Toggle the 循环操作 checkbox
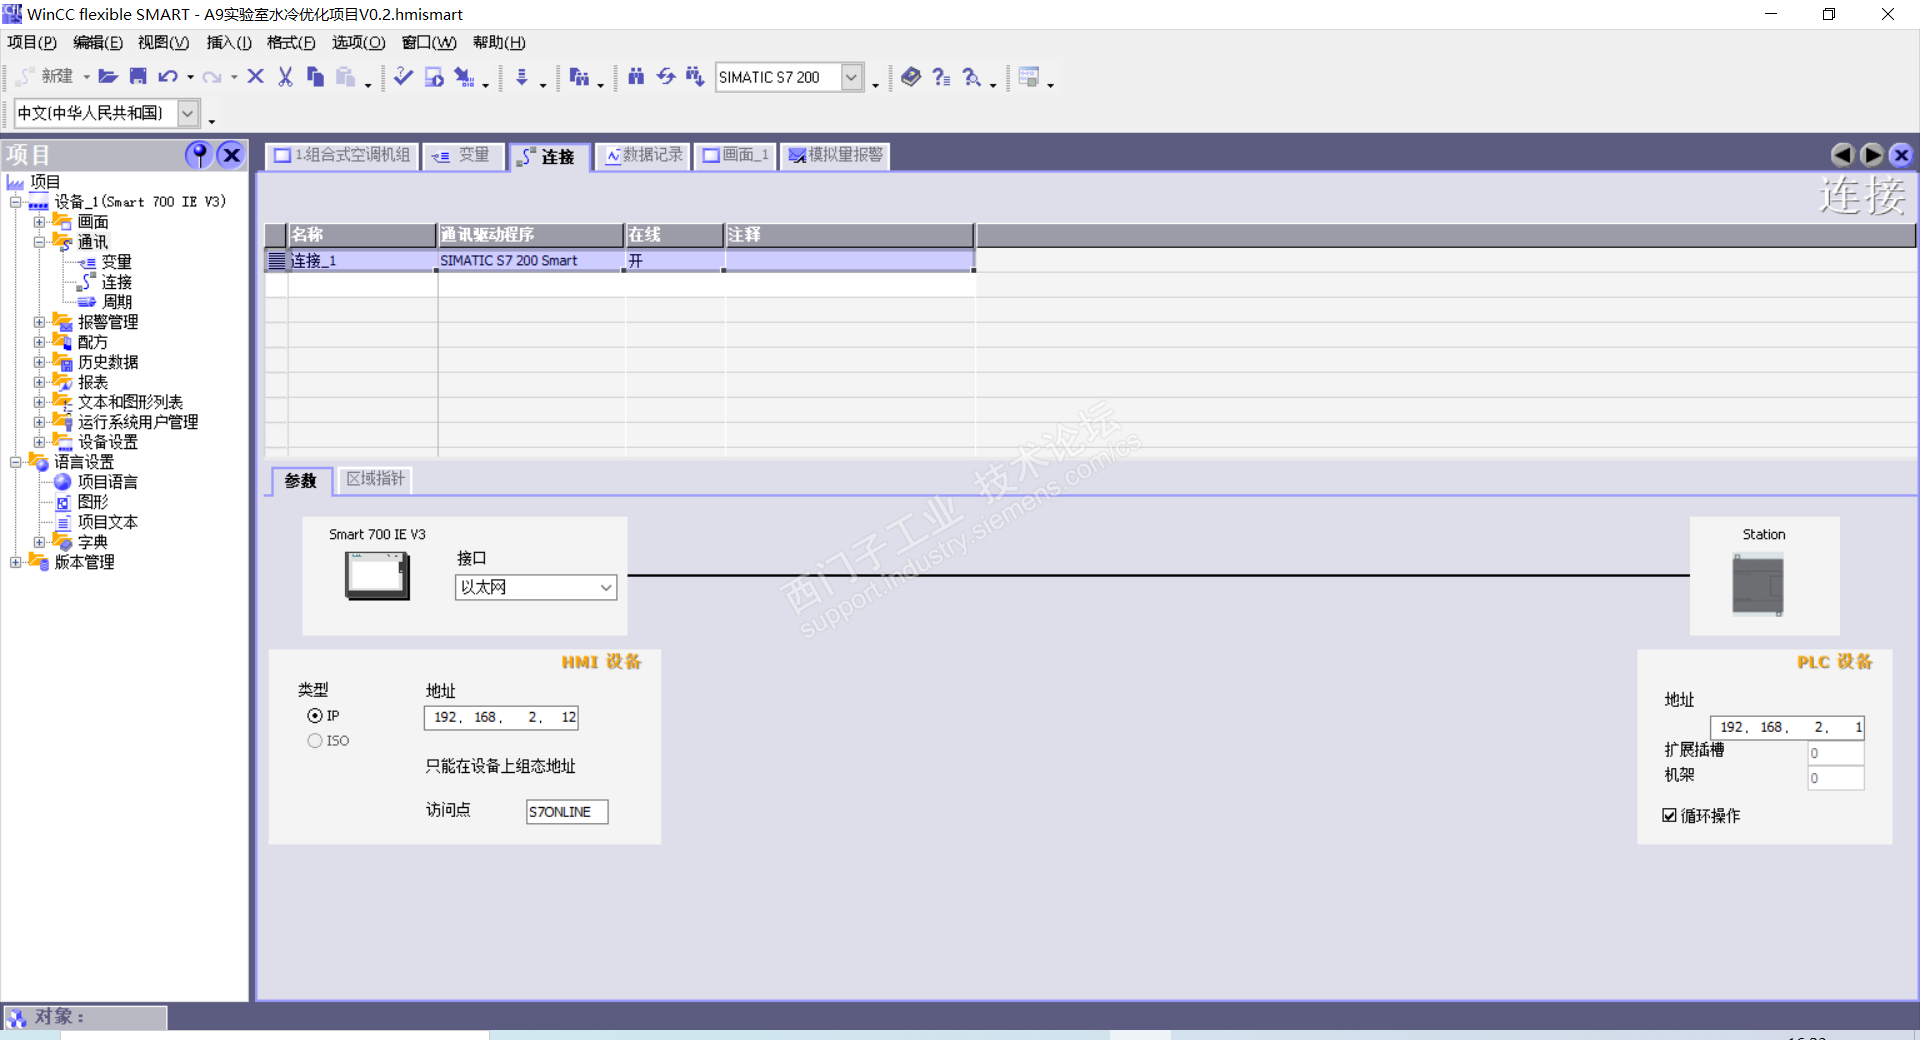This screenshot has width=1920, height=1040. pyautogui.click(x=1669, y=816)
